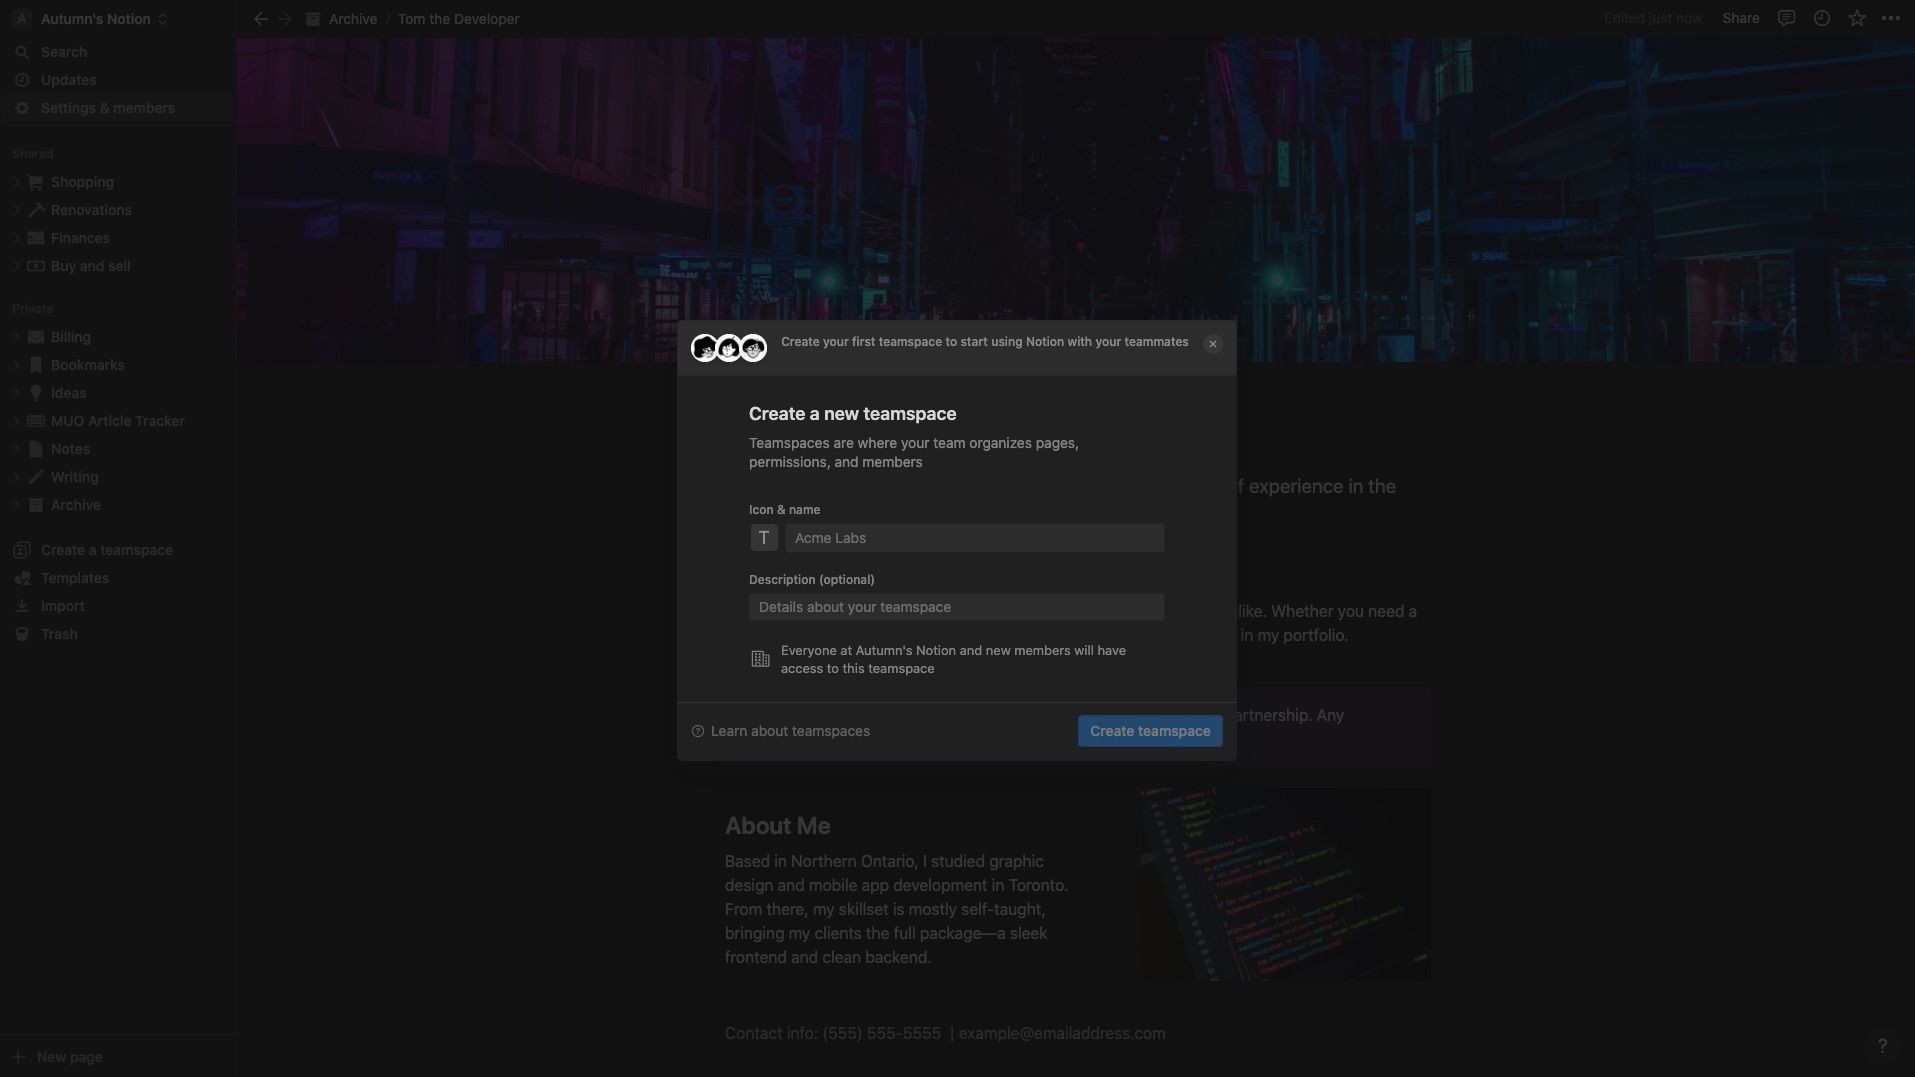Viewport: 1915px width, 1077px height.
Task: Click the Notes document icon
Action: pyautogui.click(x=36, y=449)
